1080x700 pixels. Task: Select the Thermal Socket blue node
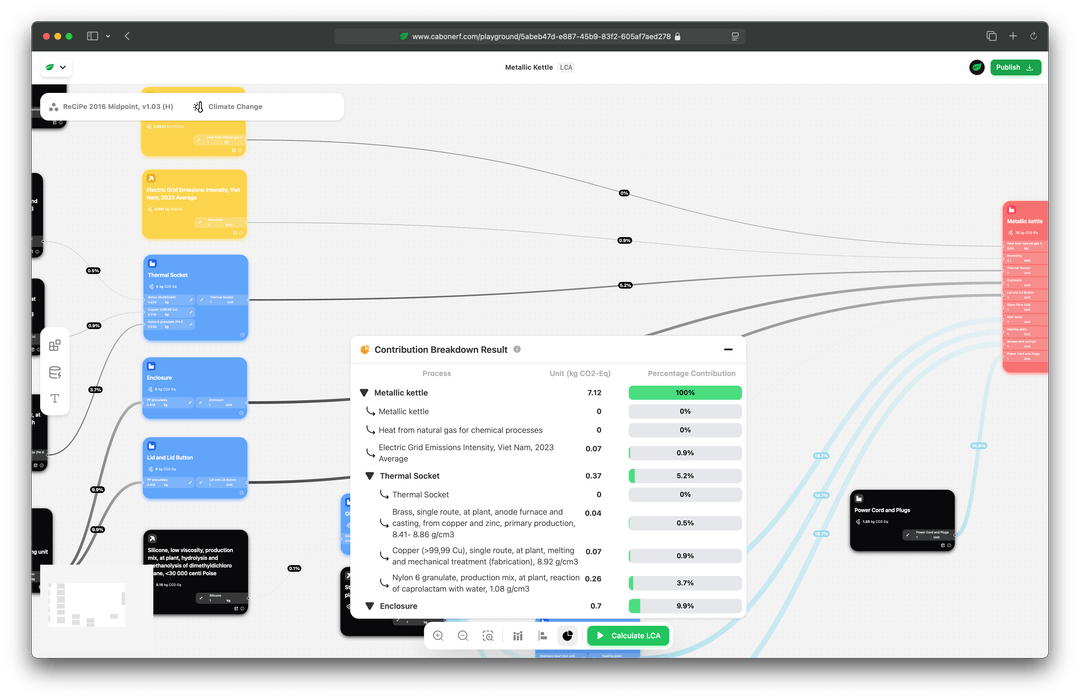(196, 298)
